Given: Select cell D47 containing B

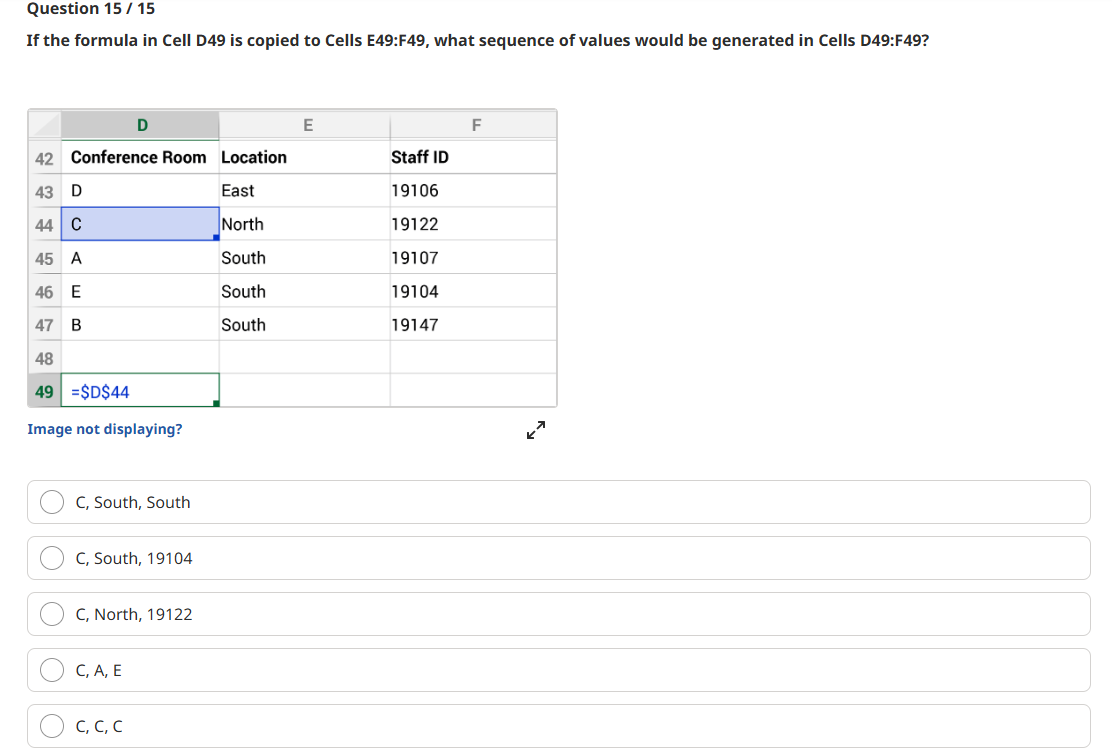Looking at the screenshot, I should (138, 324).
